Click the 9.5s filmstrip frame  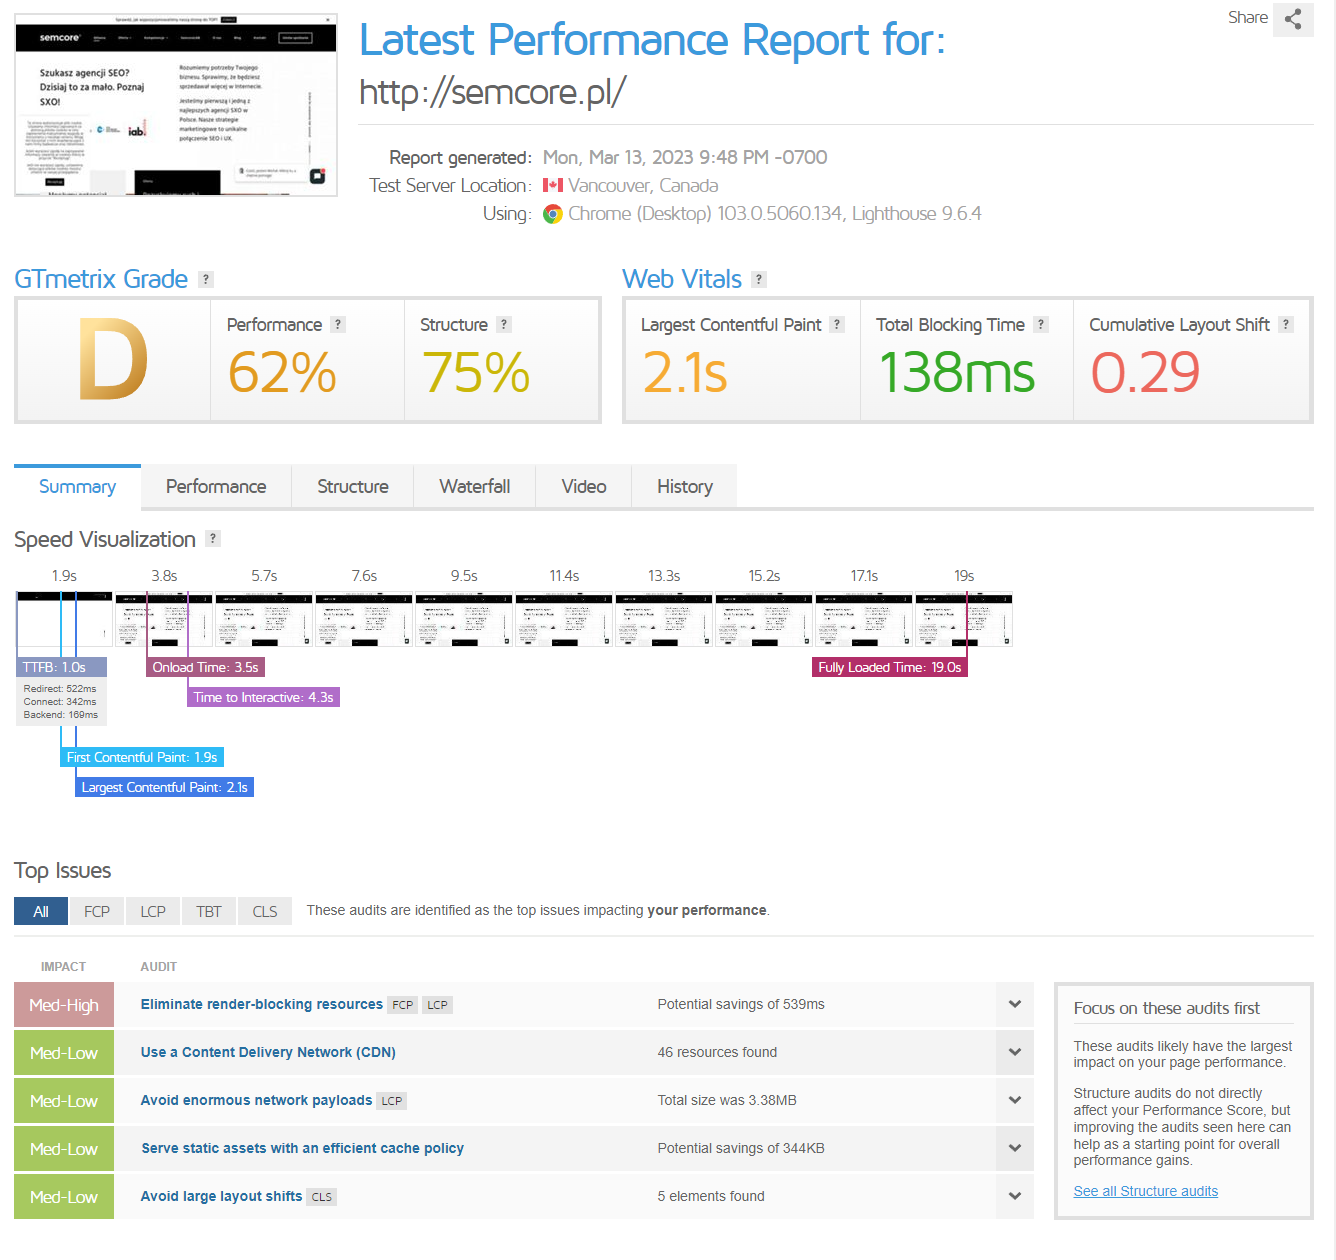464,620
